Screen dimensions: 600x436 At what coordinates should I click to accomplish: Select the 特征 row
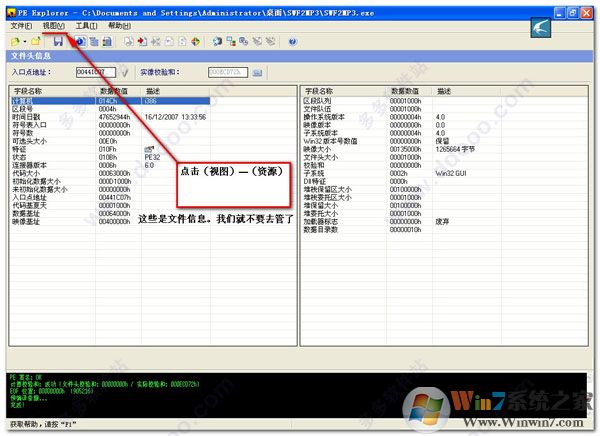110,149
